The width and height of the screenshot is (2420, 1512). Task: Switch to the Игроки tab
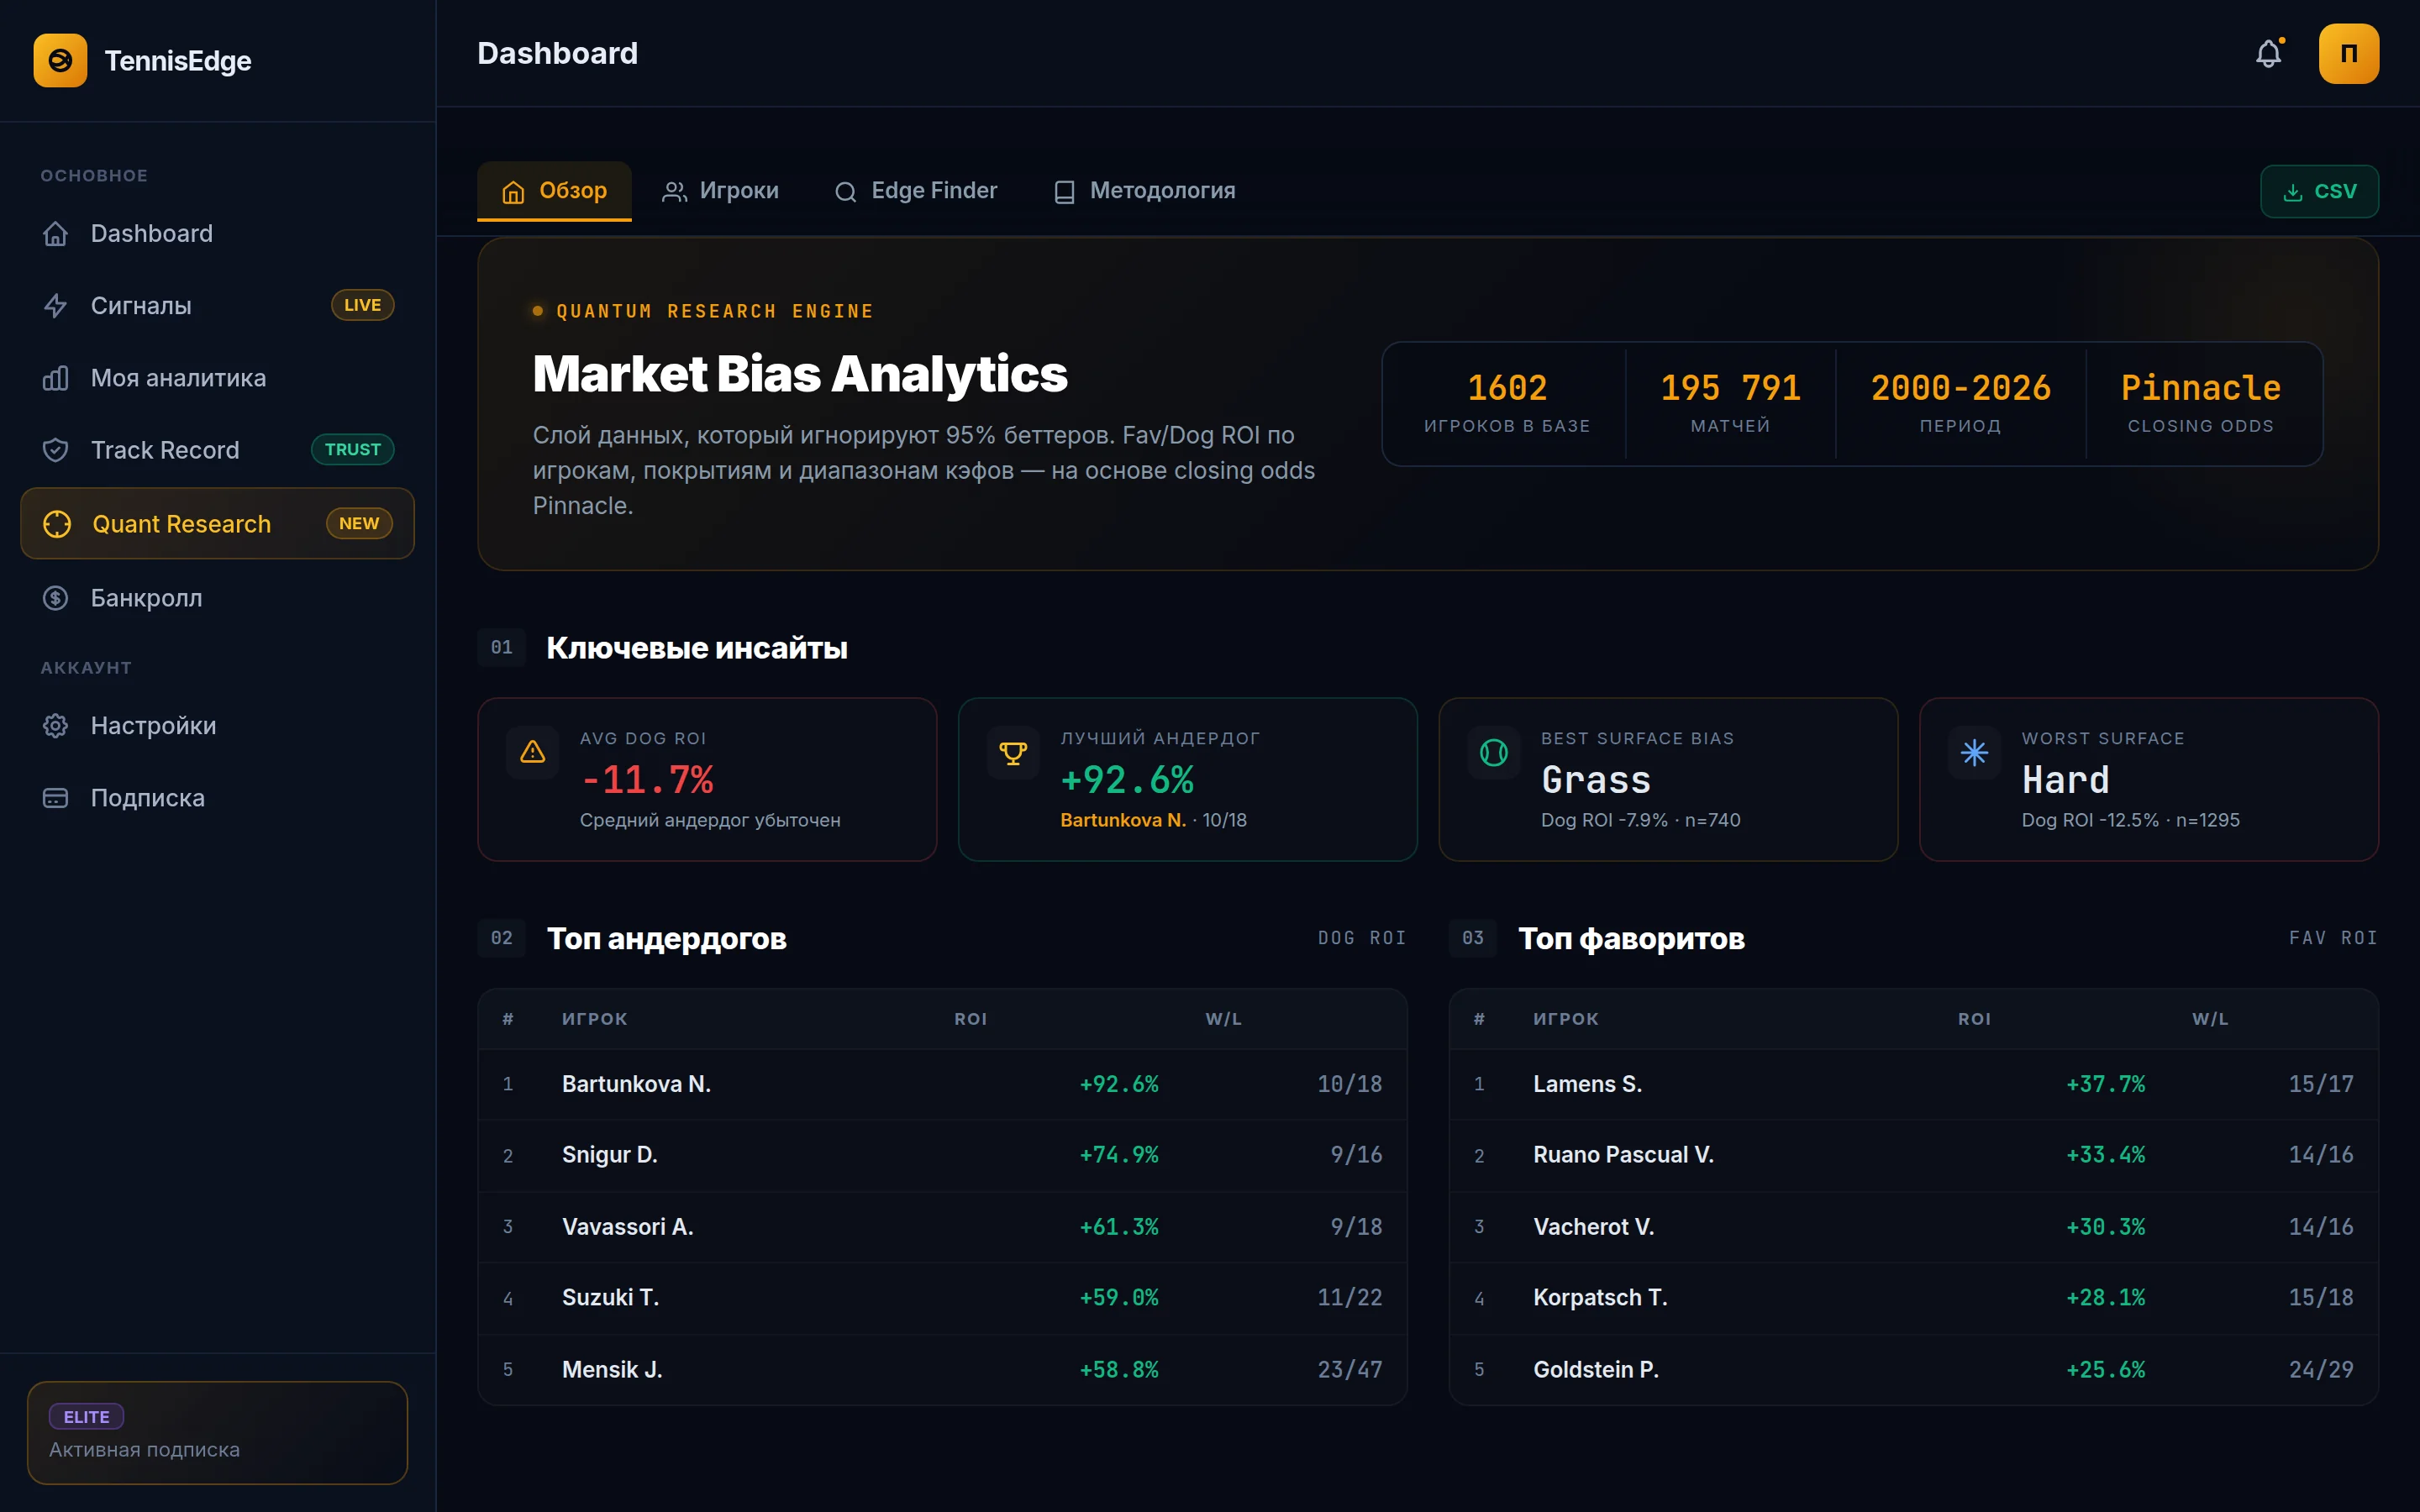click(720, 191)
